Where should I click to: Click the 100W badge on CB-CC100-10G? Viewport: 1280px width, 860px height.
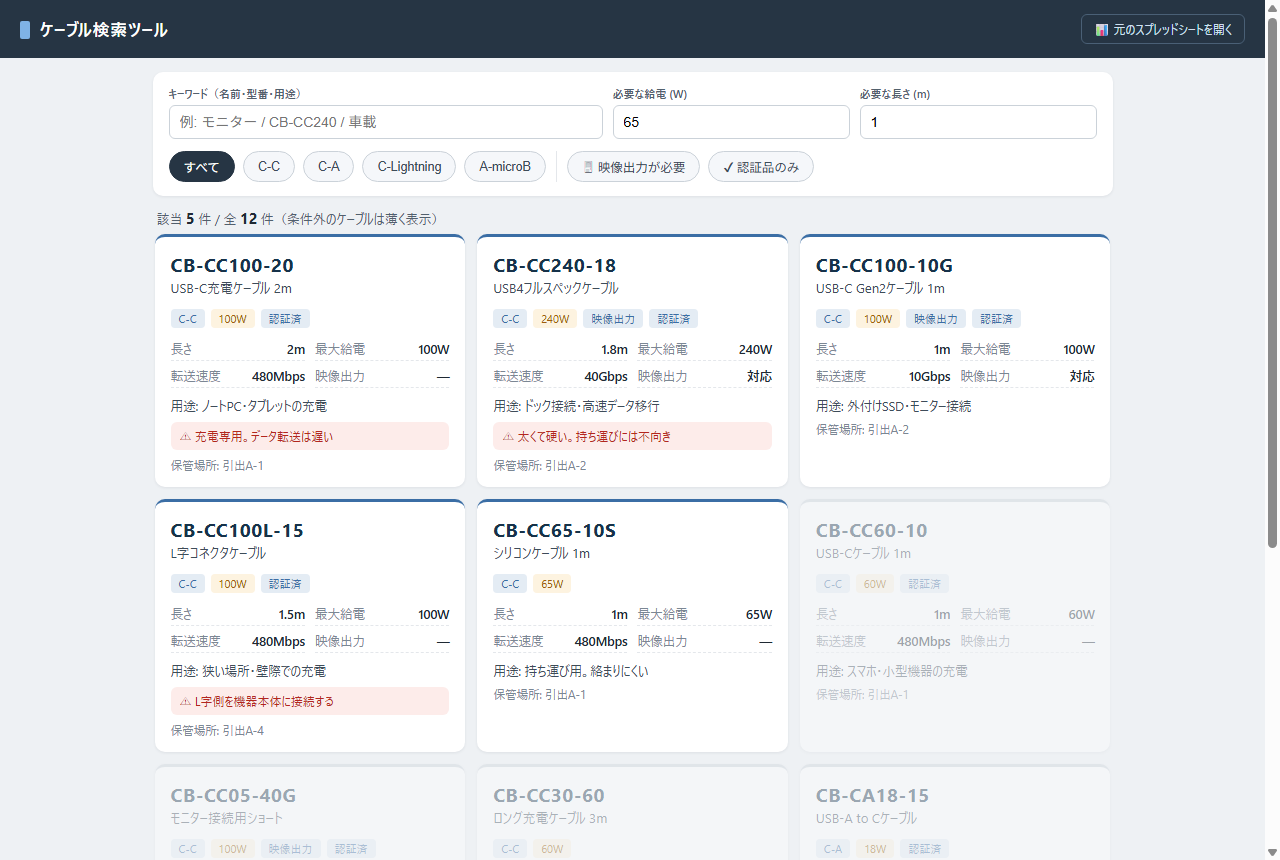coord(878,319)
